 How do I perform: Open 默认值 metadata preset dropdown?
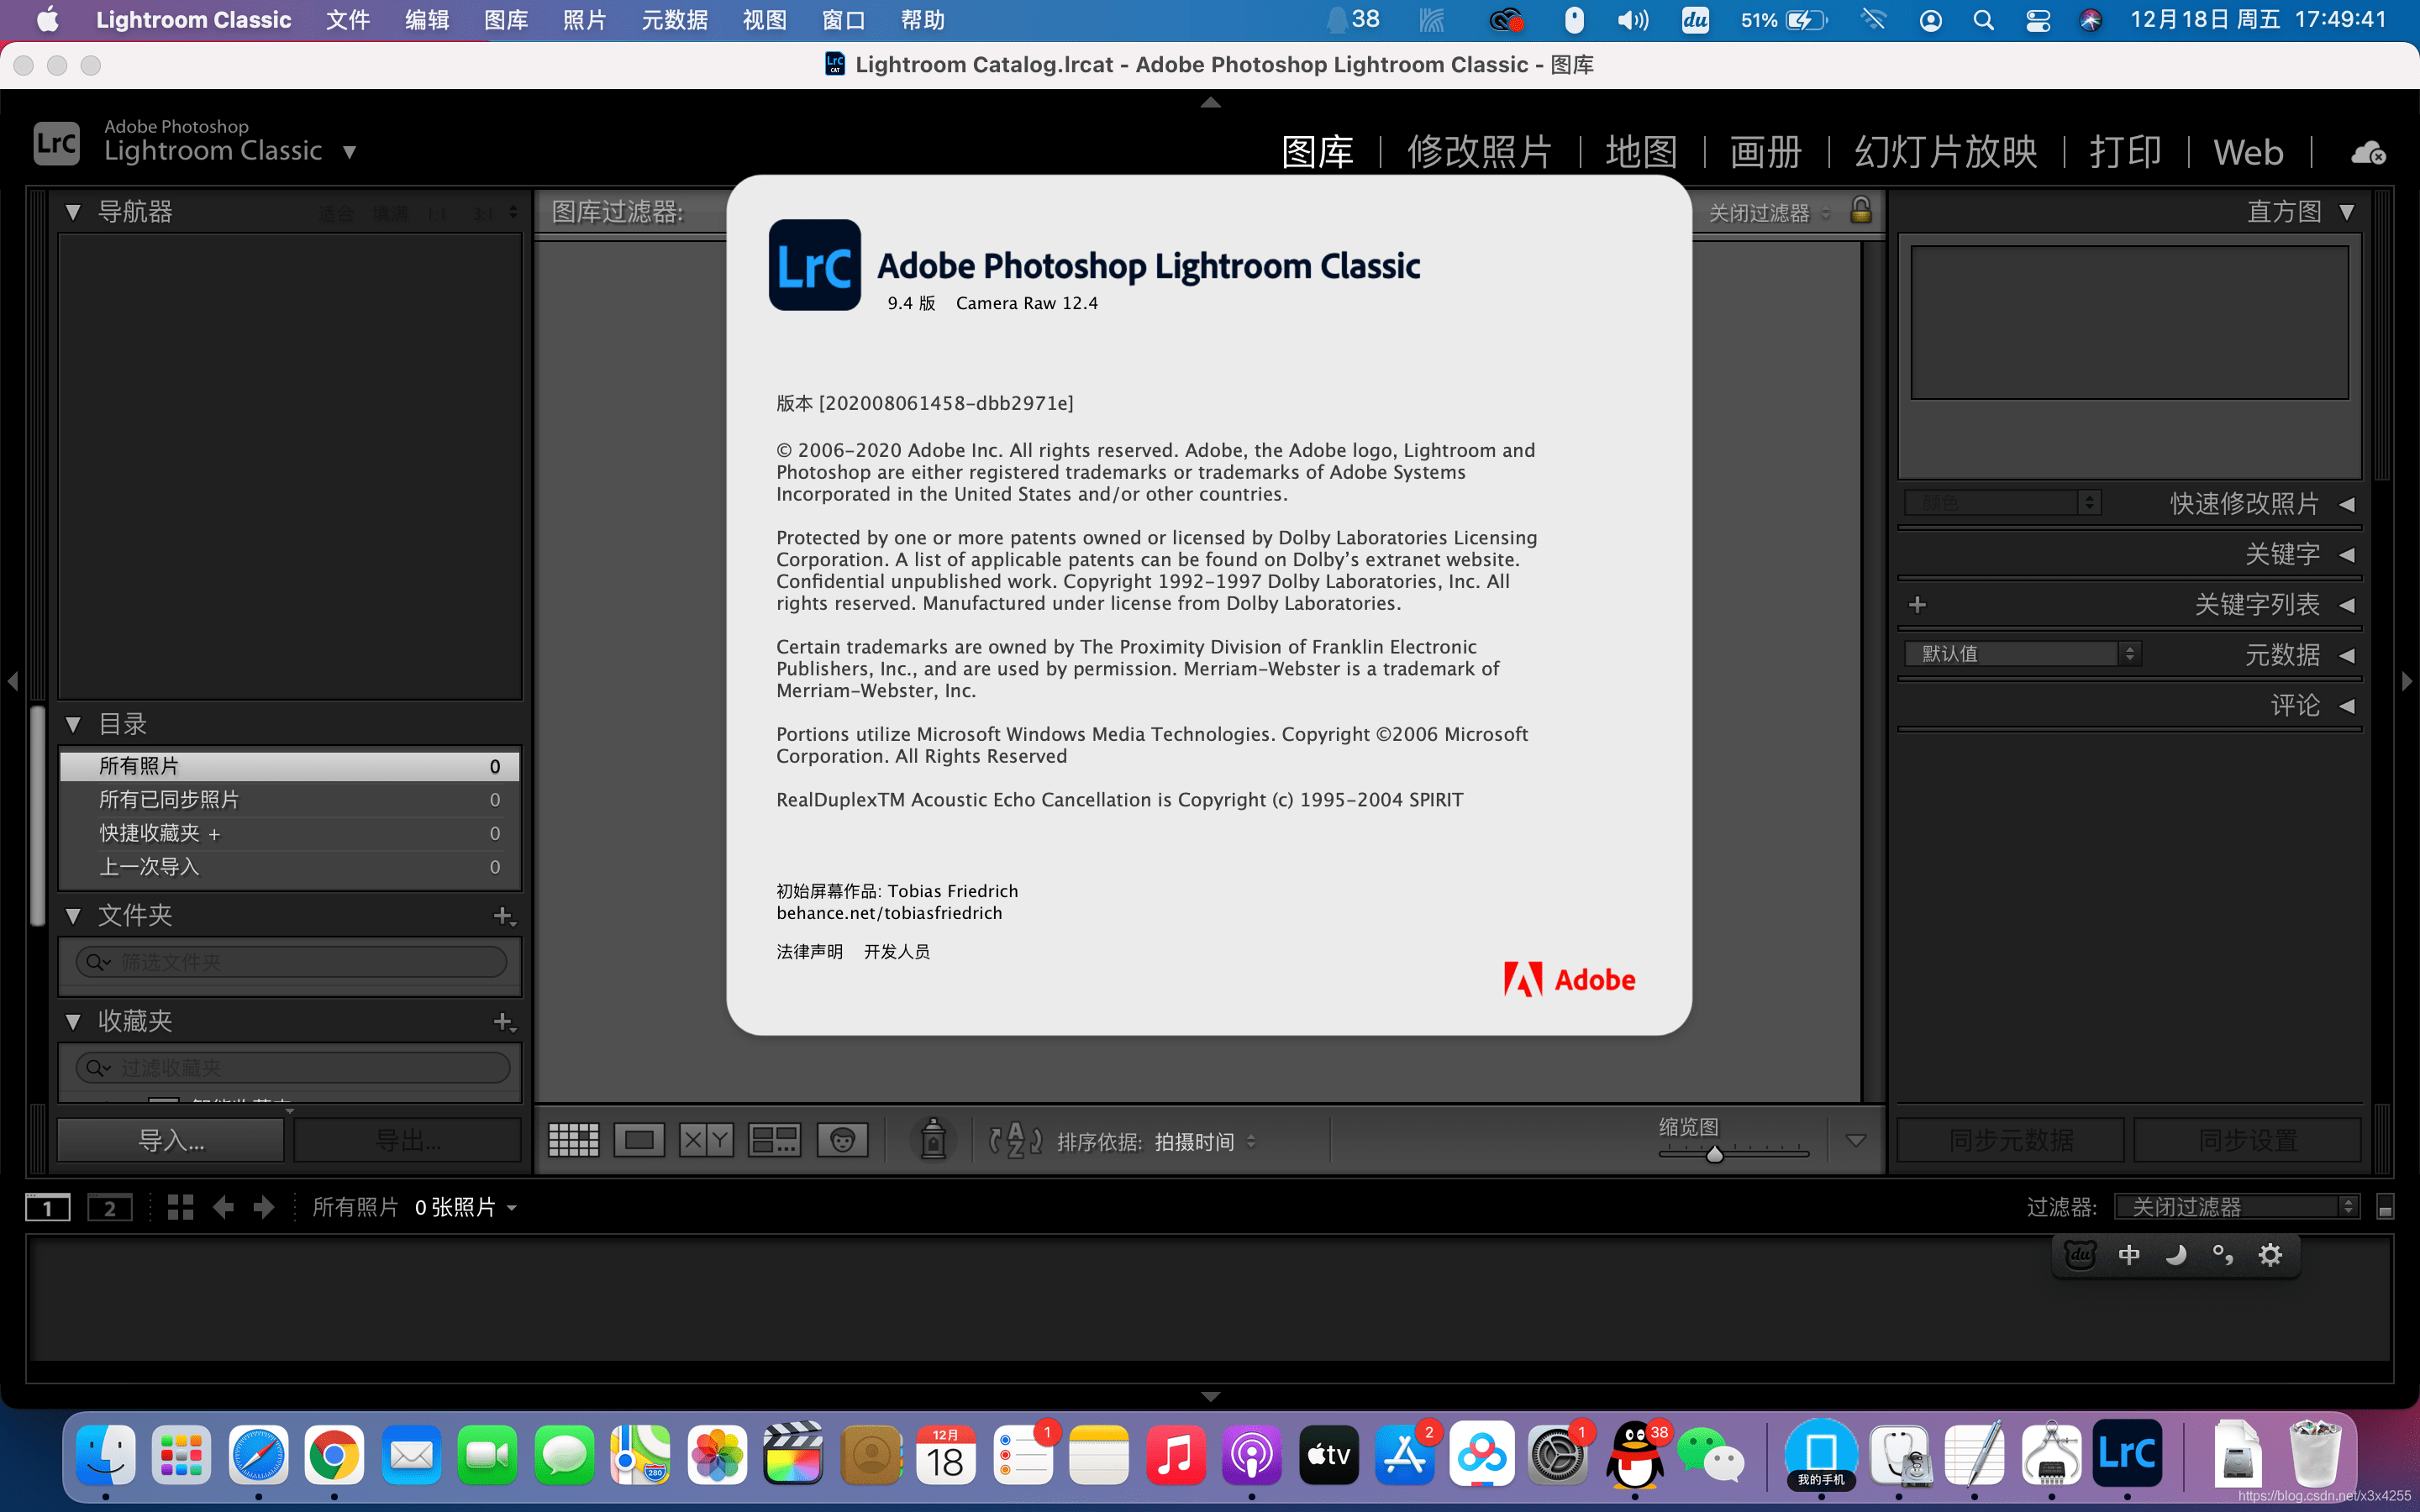[2023, 654]
